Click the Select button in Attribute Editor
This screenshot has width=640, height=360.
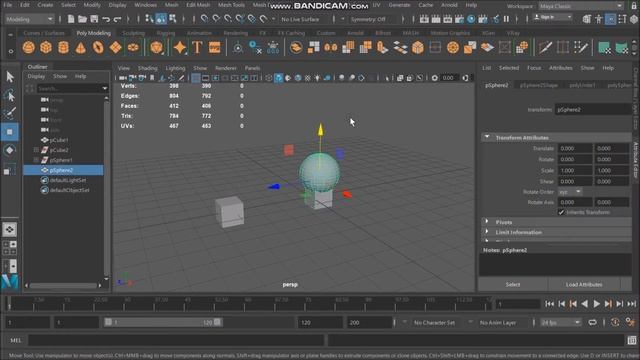tap(513, 284)
